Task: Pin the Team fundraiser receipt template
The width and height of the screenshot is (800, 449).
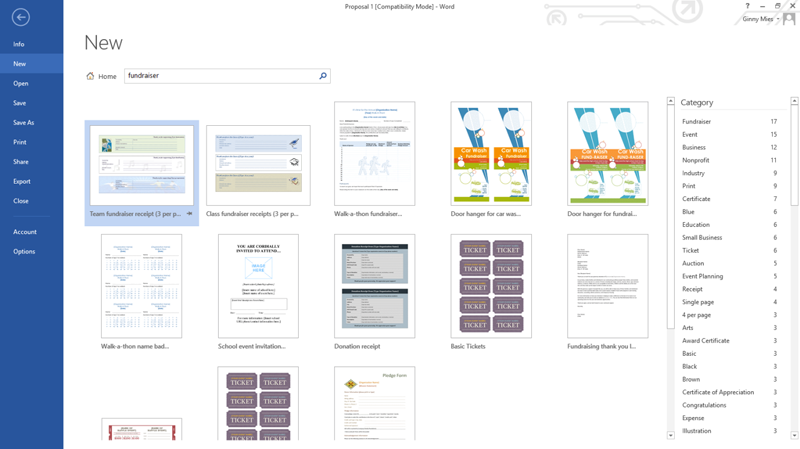Action: [189, 214]
